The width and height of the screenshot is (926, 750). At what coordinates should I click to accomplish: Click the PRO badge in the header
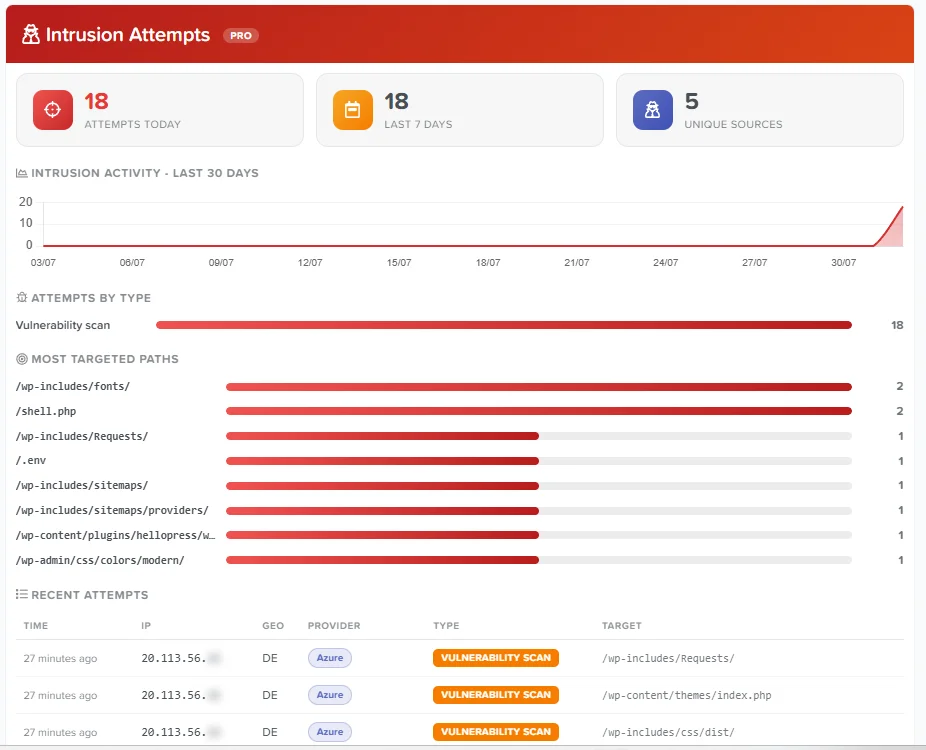(x=241, y=35)
